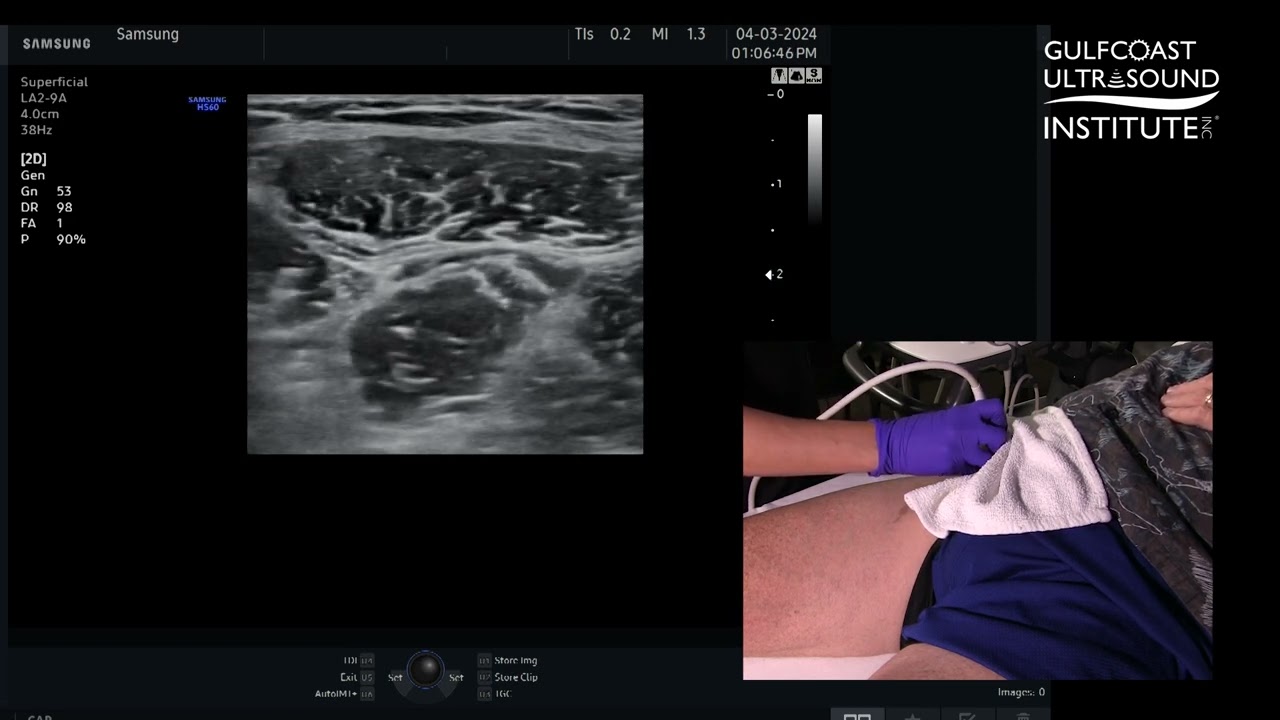Click the inset camera video of probe
This screenshot has height=720, width=1280.
(x=977, y=511)
